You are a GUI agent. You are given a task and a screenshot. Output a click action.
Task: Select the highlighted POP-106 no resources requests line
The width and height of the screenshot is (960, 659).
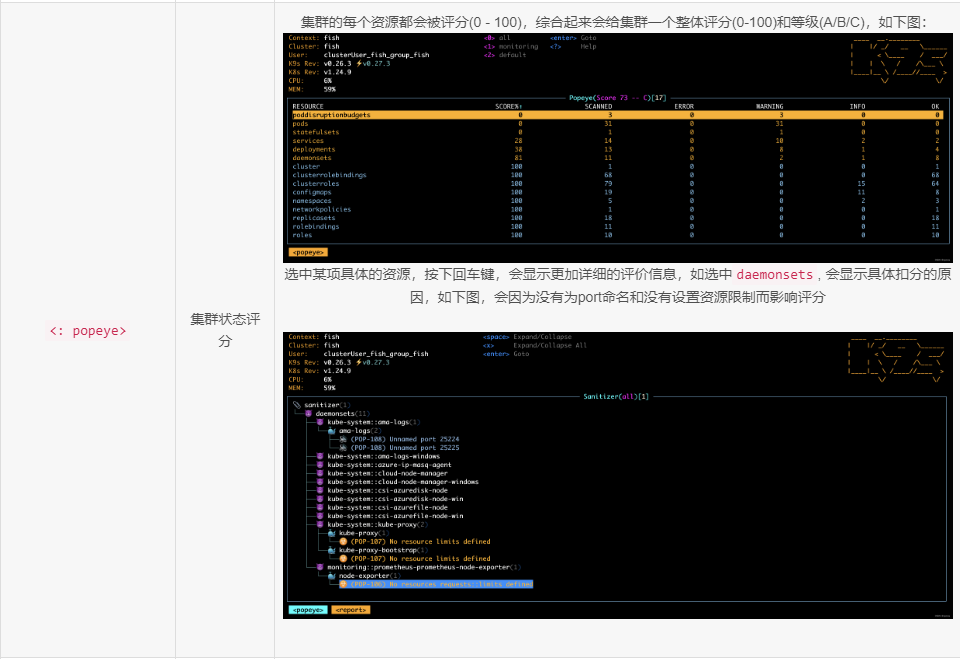click(x=436, y=584)
